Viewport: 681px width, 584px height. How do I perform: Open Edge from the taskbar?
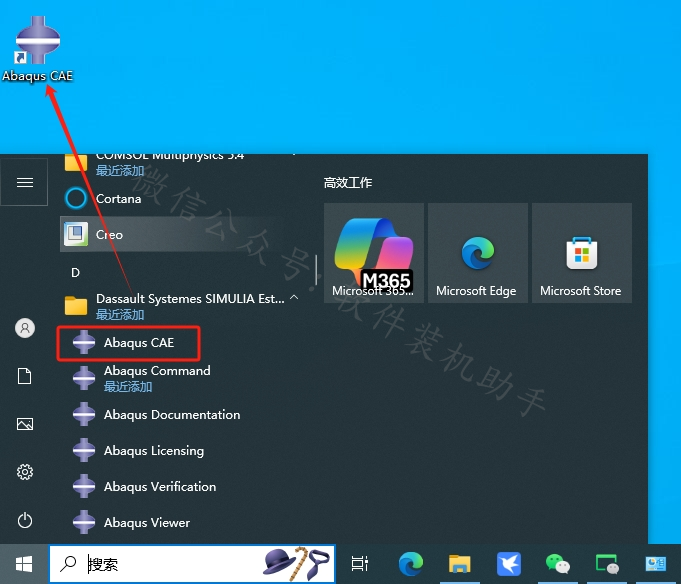[411, 564]
